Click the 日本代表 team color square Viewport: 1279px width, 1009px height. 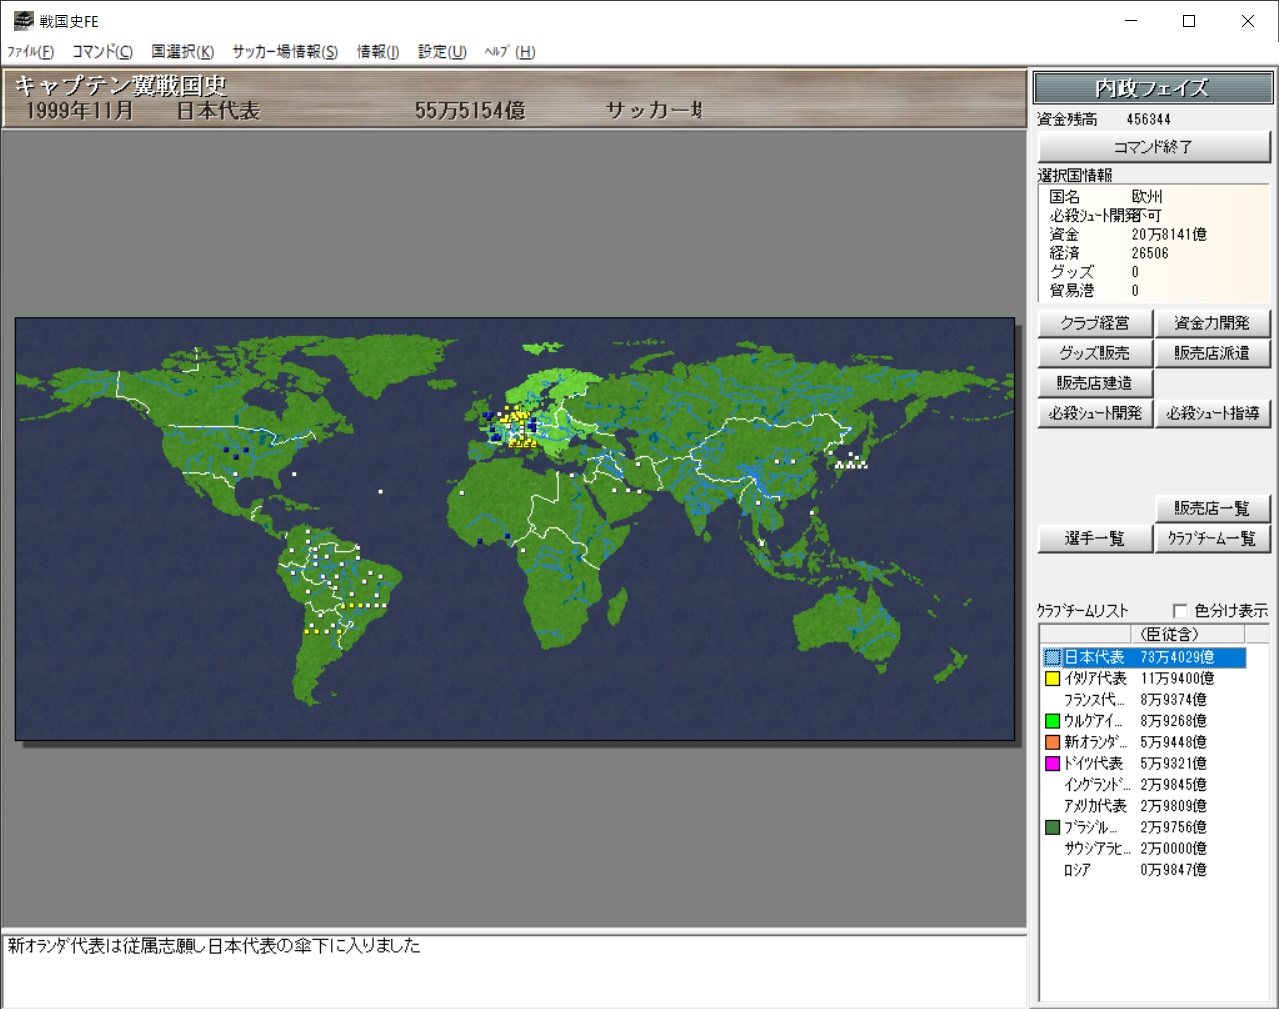click(1052, 658)
